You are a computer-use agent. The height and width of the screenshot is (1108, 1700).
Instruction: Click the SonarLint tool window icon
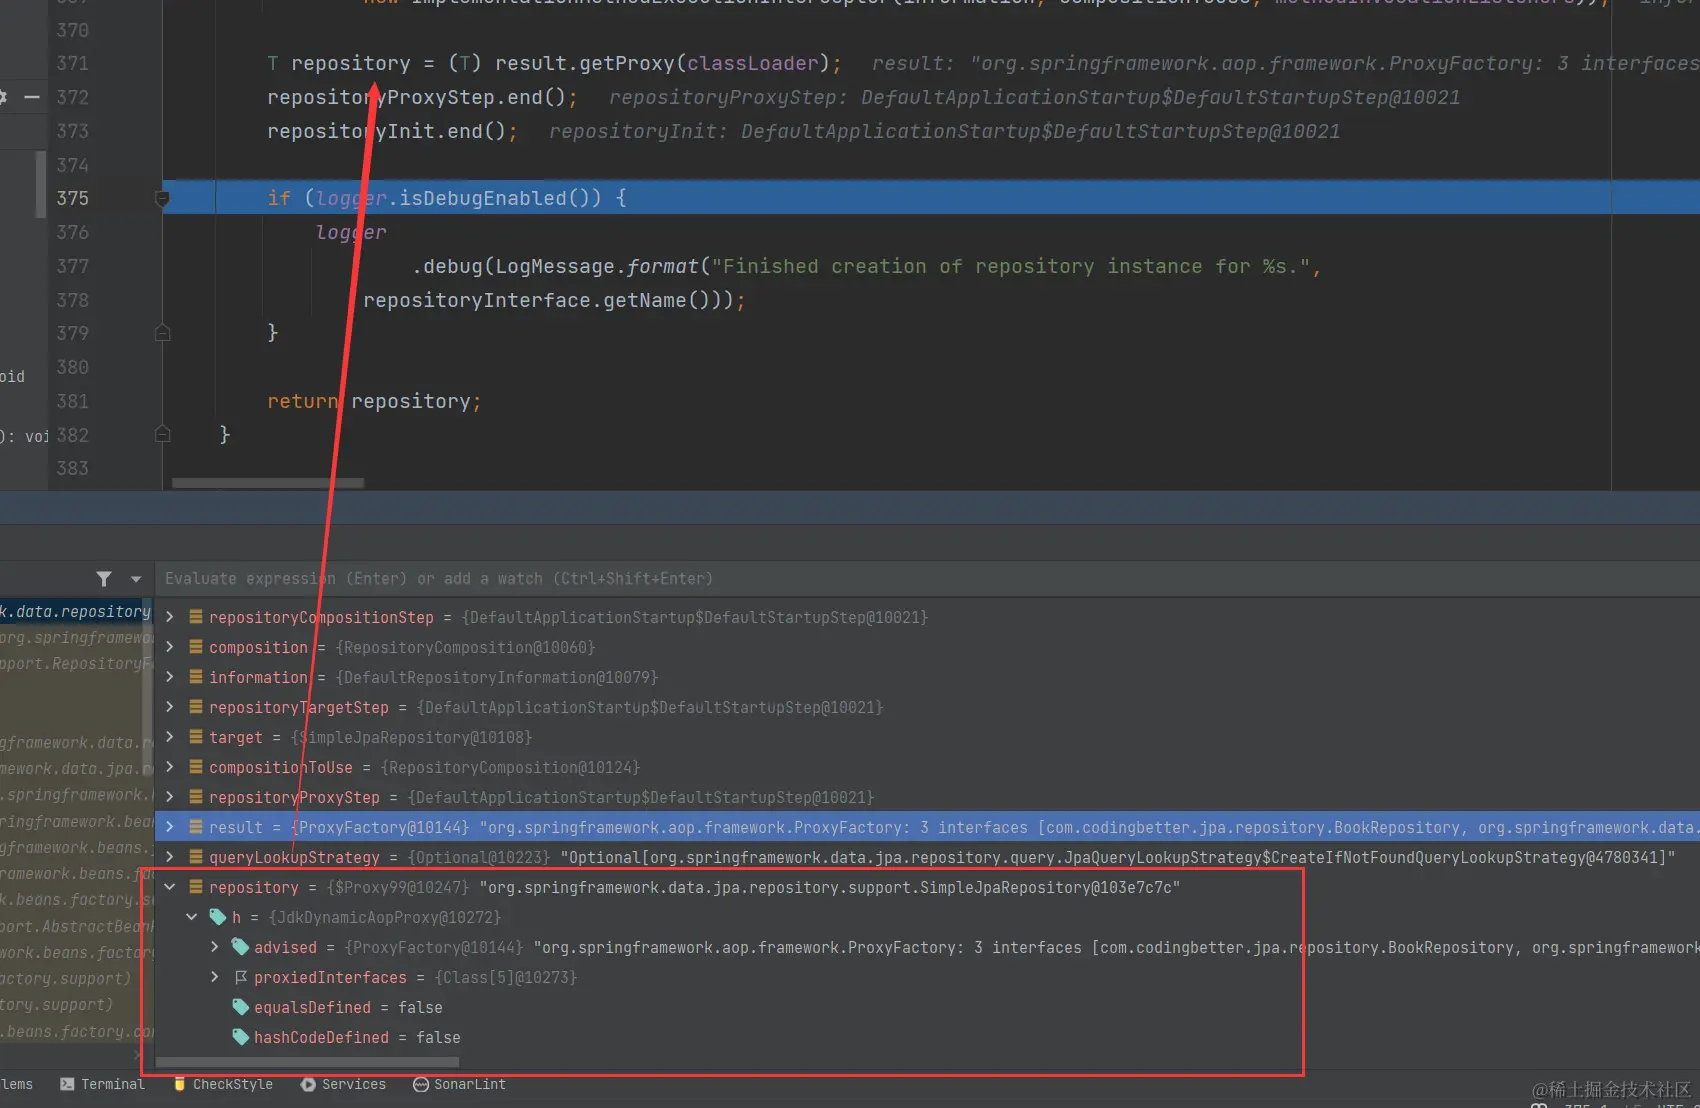coord(421,1084)
